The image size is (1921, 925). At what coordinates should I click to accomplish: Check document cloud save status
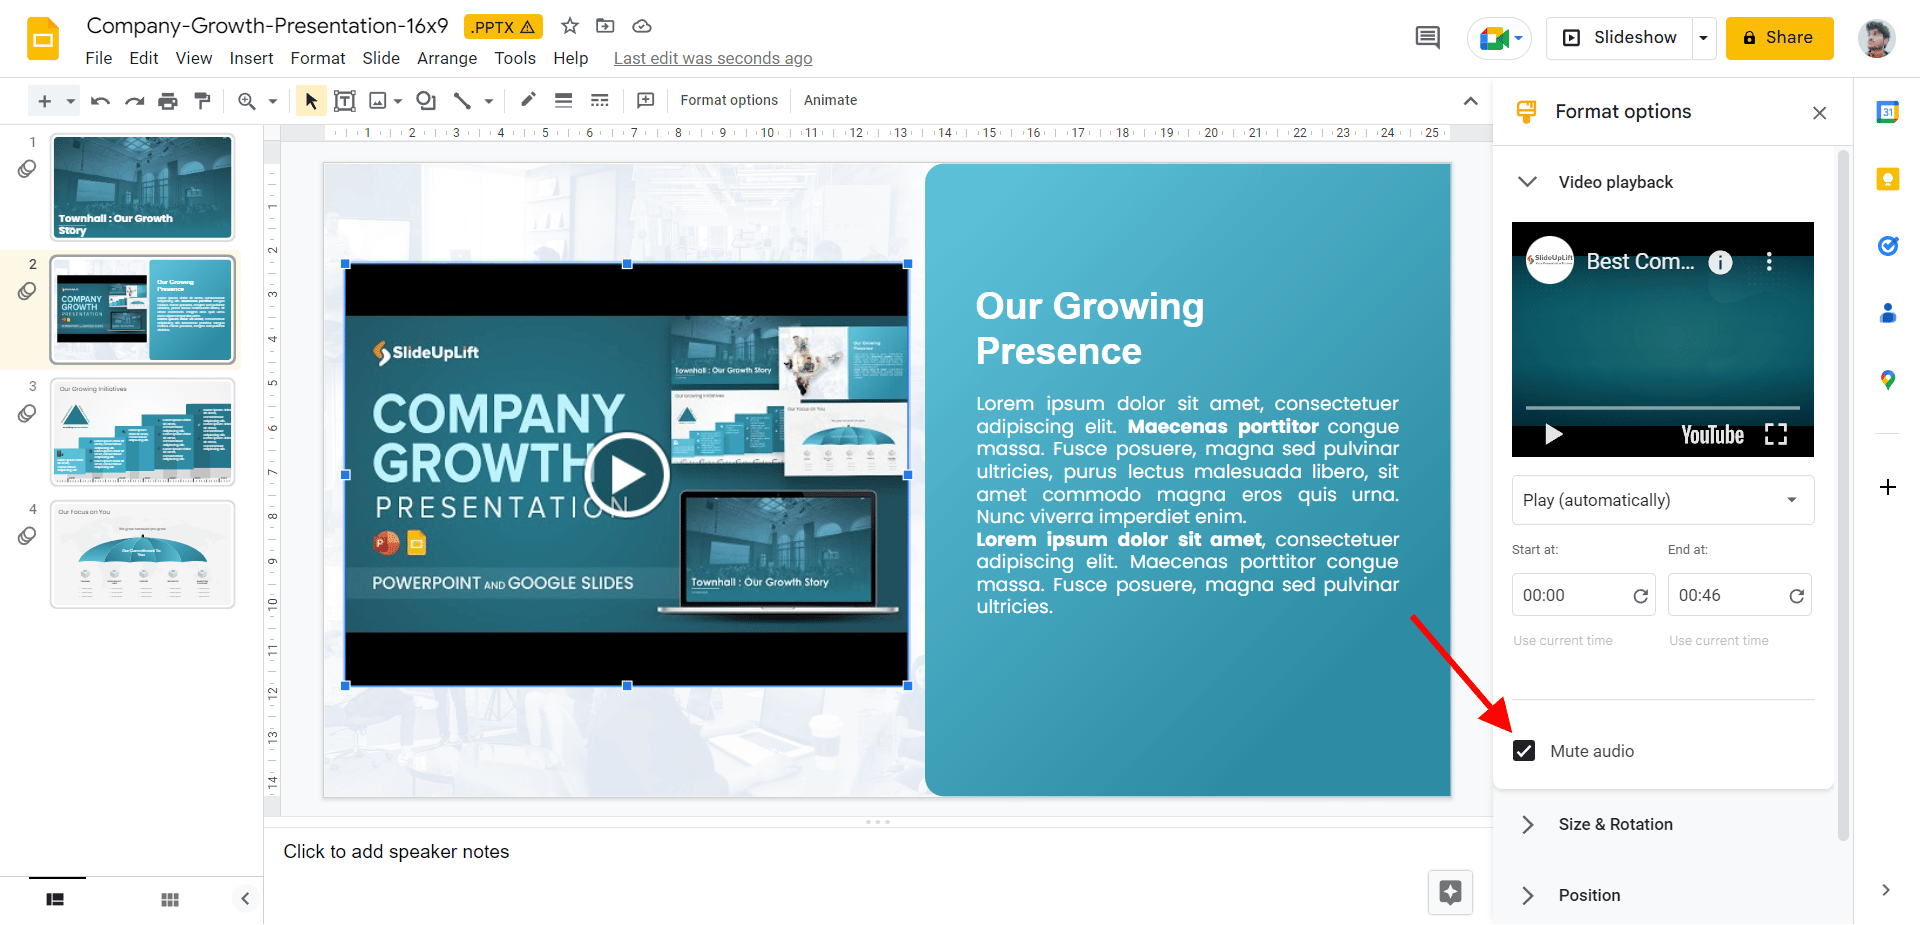[x=641, y=26]
